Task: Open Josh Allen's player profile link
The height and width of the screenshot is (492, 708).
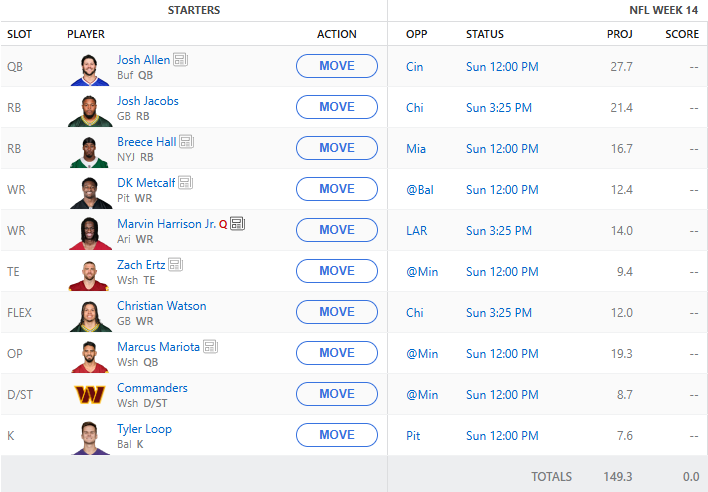Action: coord(143,60)
